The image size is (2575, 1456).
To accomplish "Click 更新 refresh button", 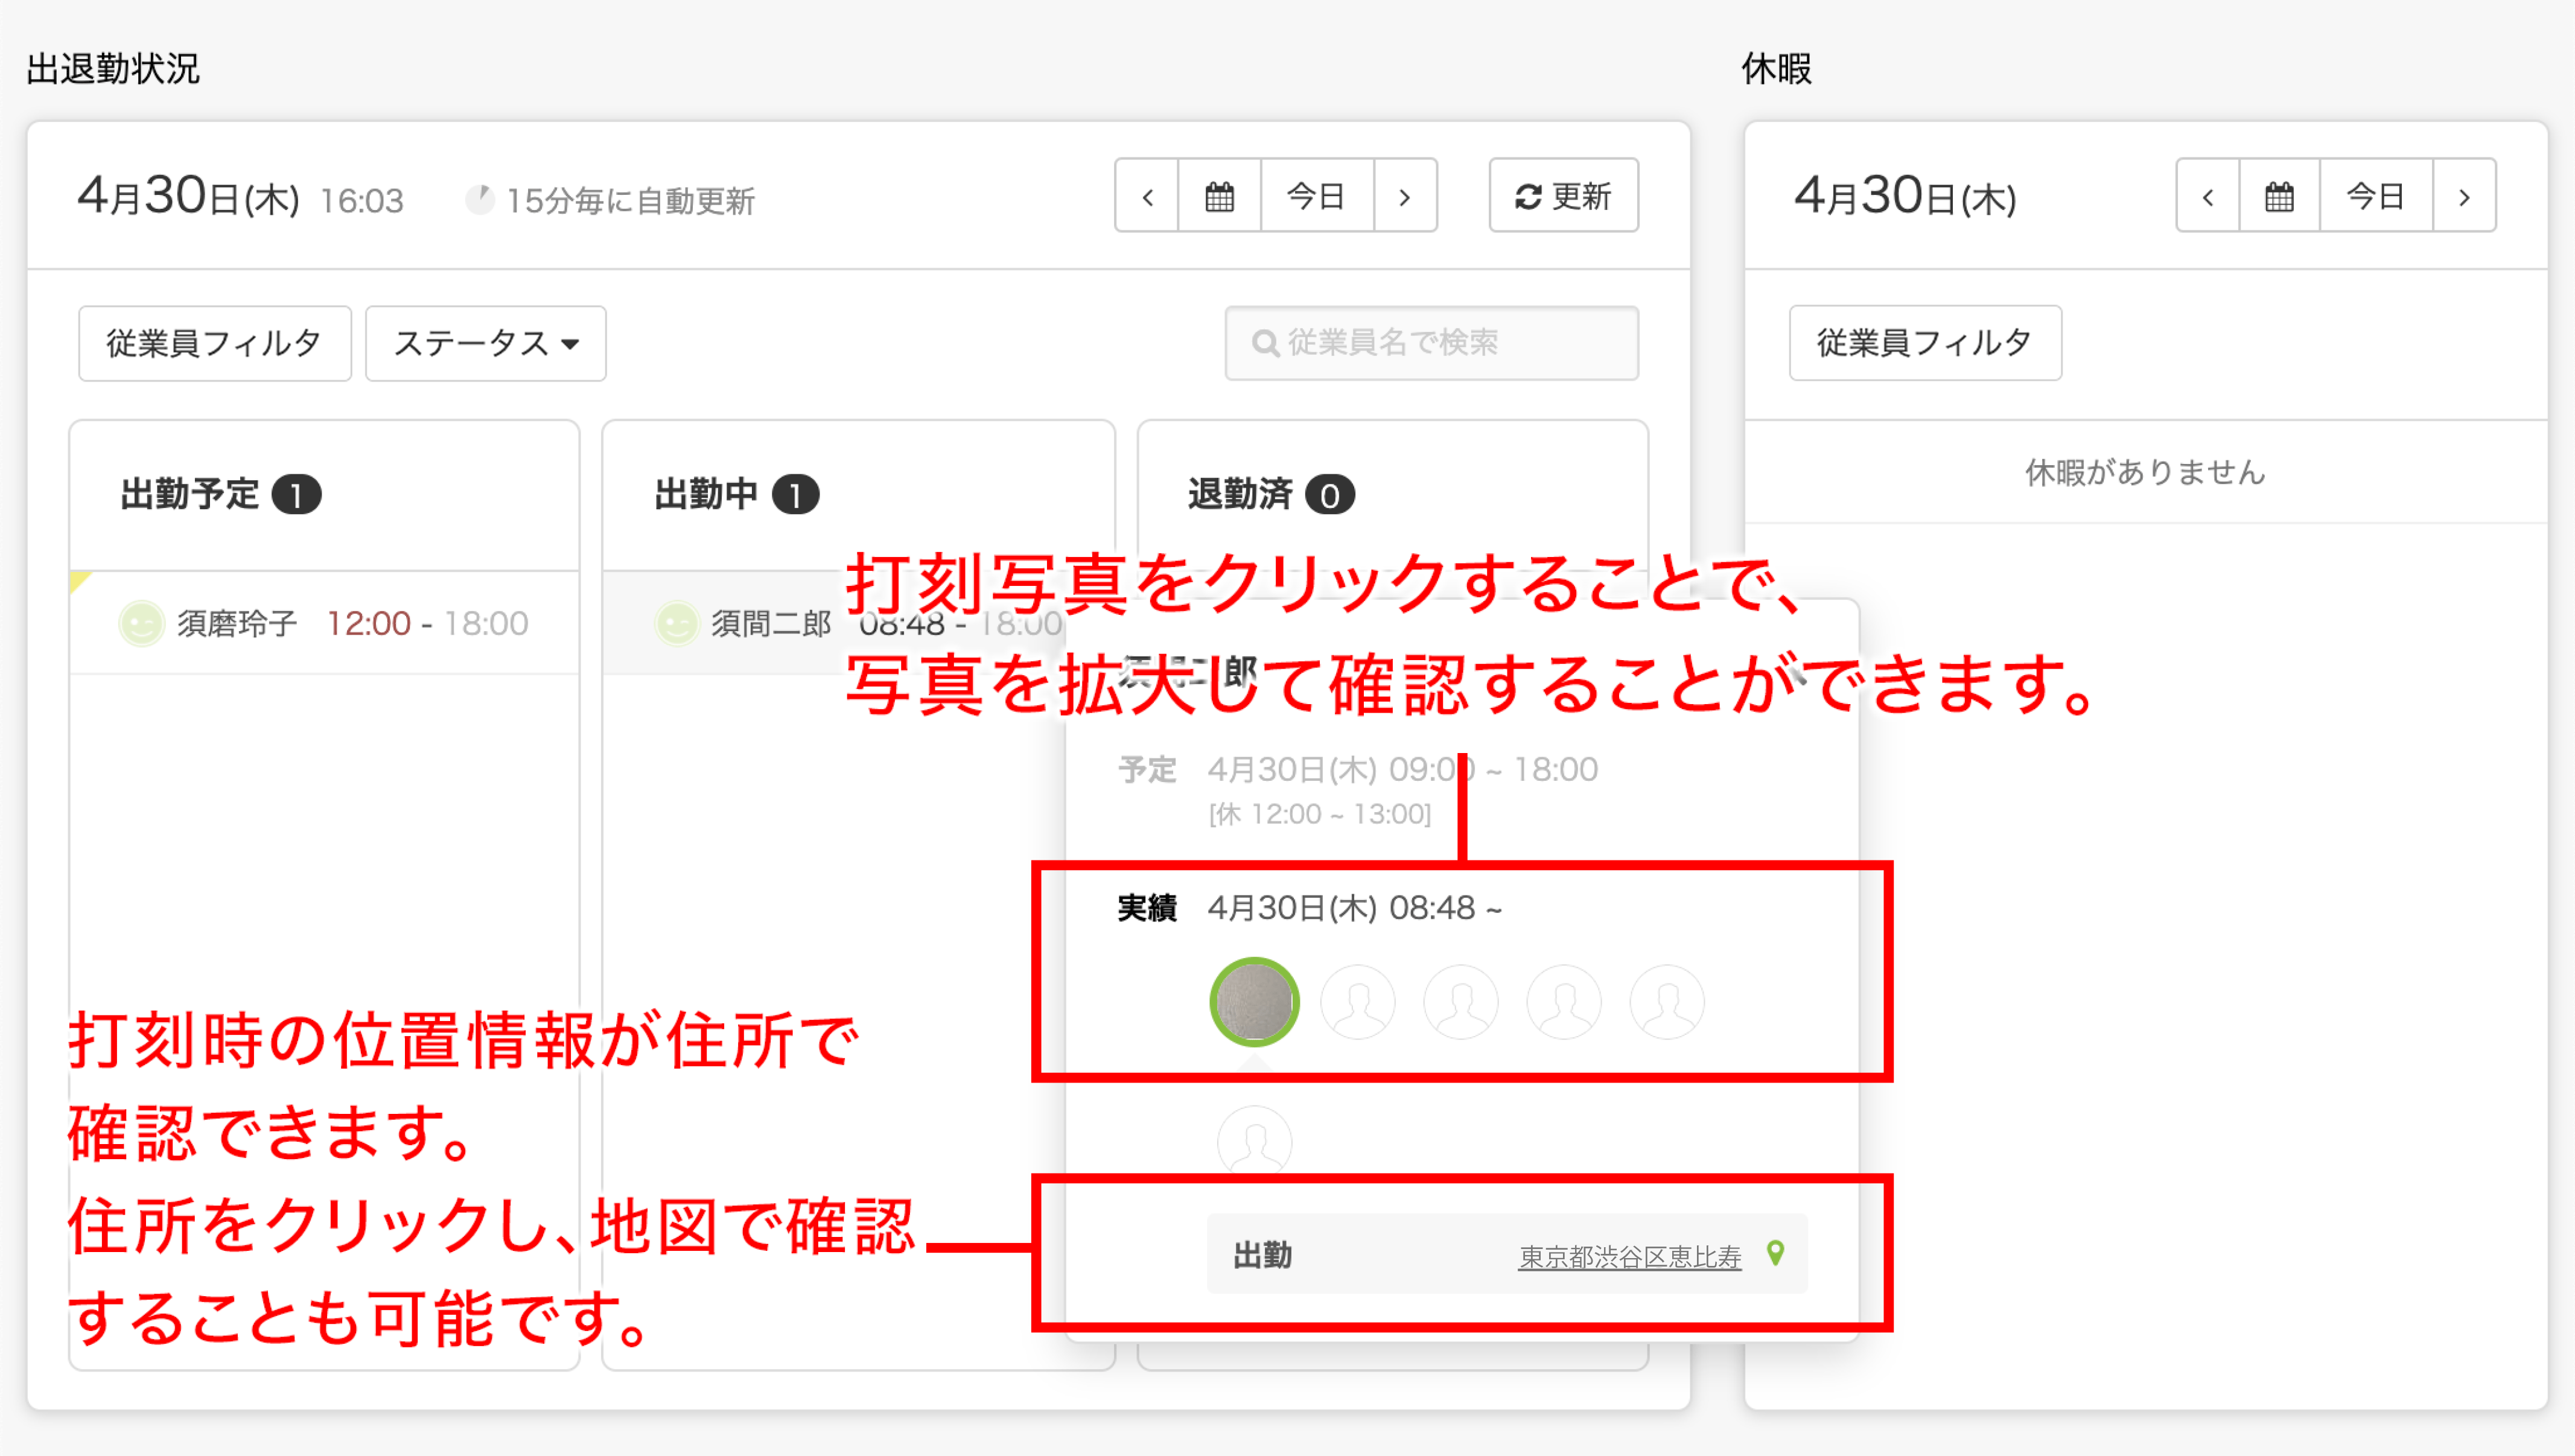I will point(1563,196).
